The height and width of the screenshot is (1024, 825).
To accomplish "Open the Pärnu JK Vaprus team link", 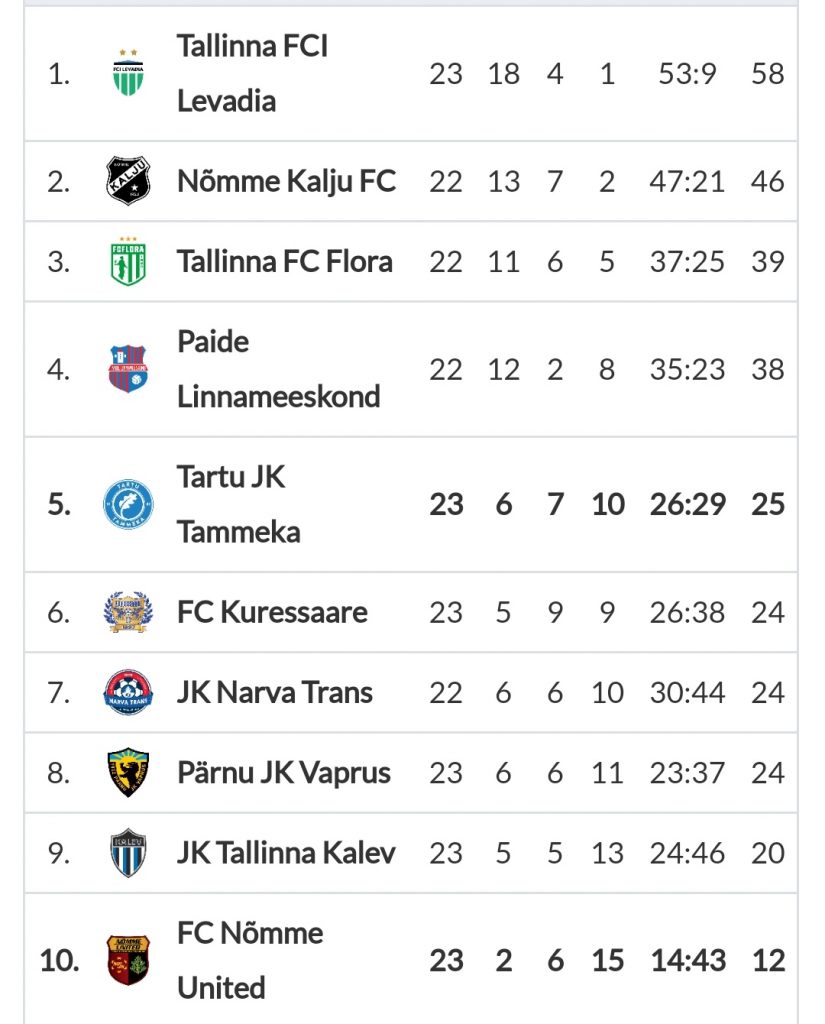I will coord(283,773).
